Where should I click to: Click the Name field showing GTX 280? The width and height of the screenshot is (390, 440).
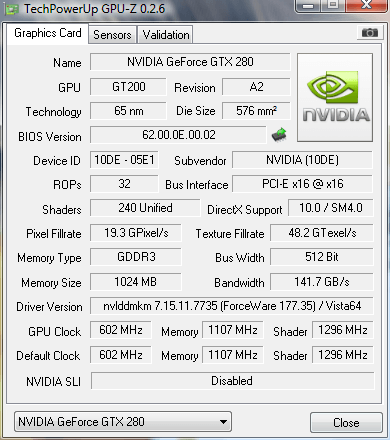190,62
